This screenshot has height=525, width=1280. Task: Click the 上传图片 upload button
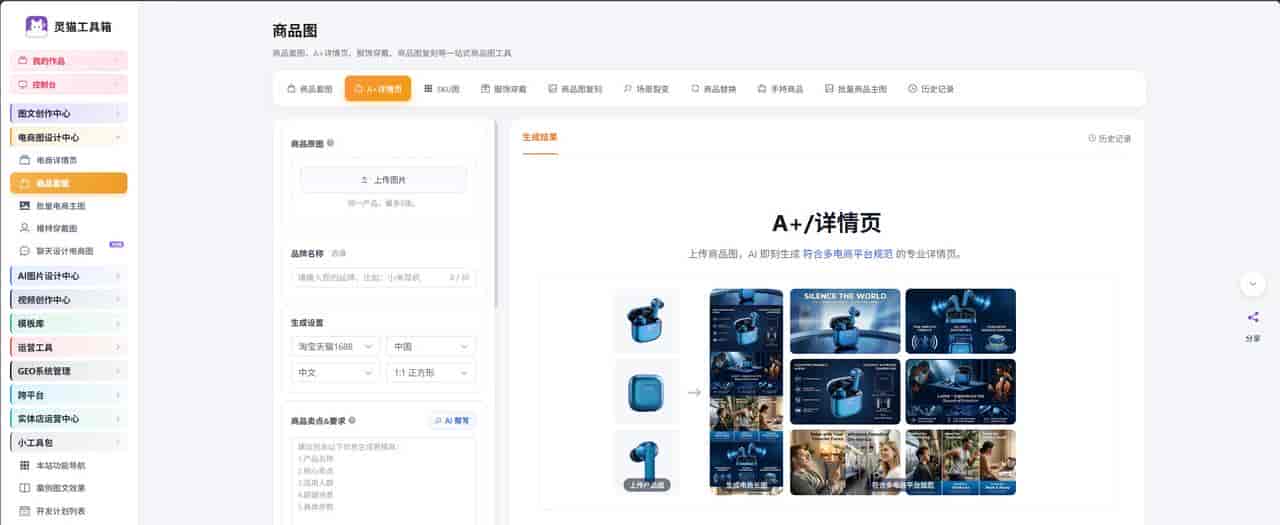point(383,180)
